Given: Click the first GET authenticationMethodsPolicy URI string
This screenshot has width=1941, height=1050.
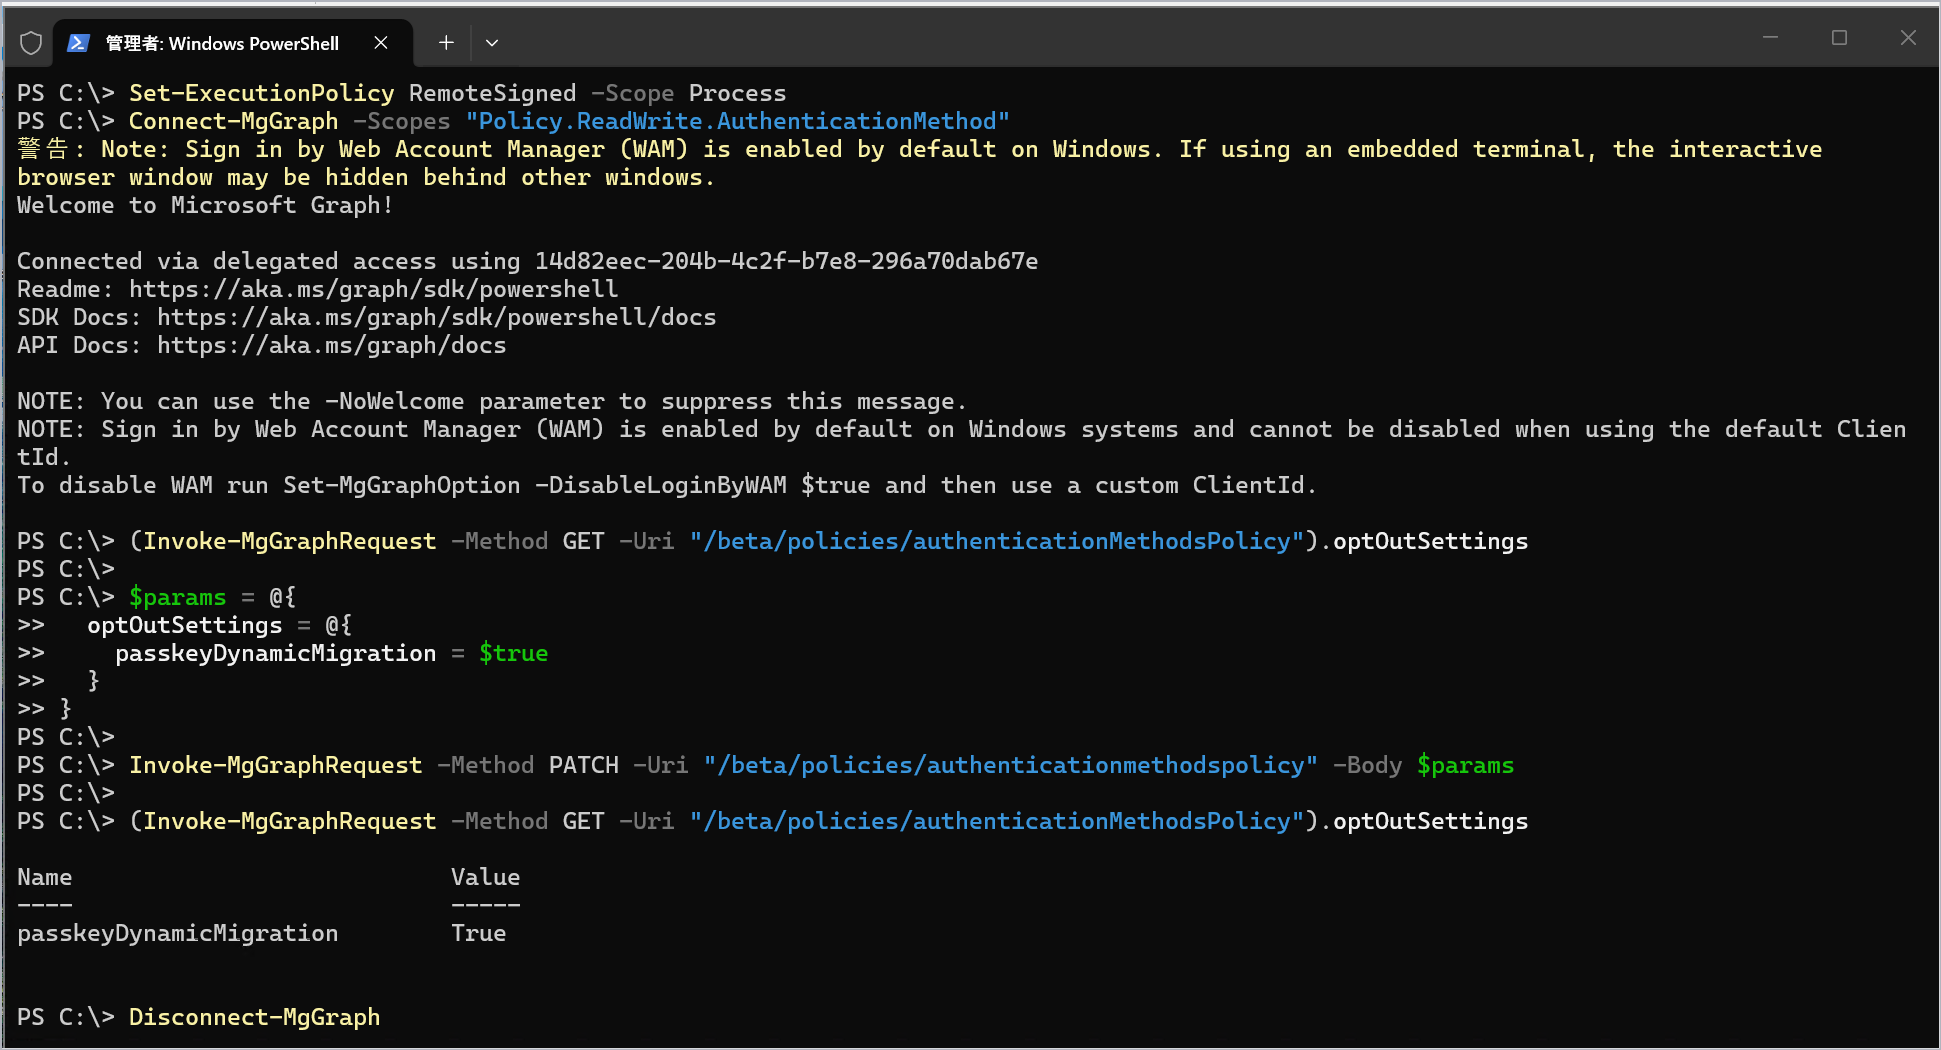Looking at the screenshot, I should pos(997,541).
